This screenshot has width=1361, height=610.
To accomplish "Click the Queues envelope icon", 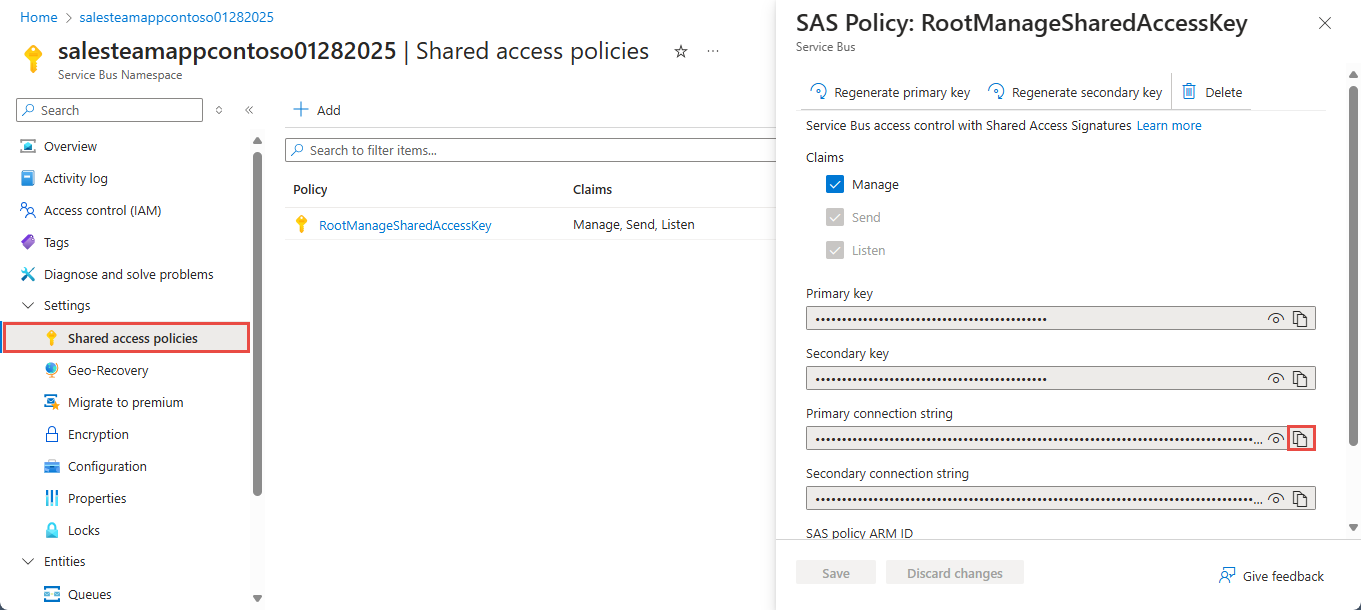I will [52, 594].
